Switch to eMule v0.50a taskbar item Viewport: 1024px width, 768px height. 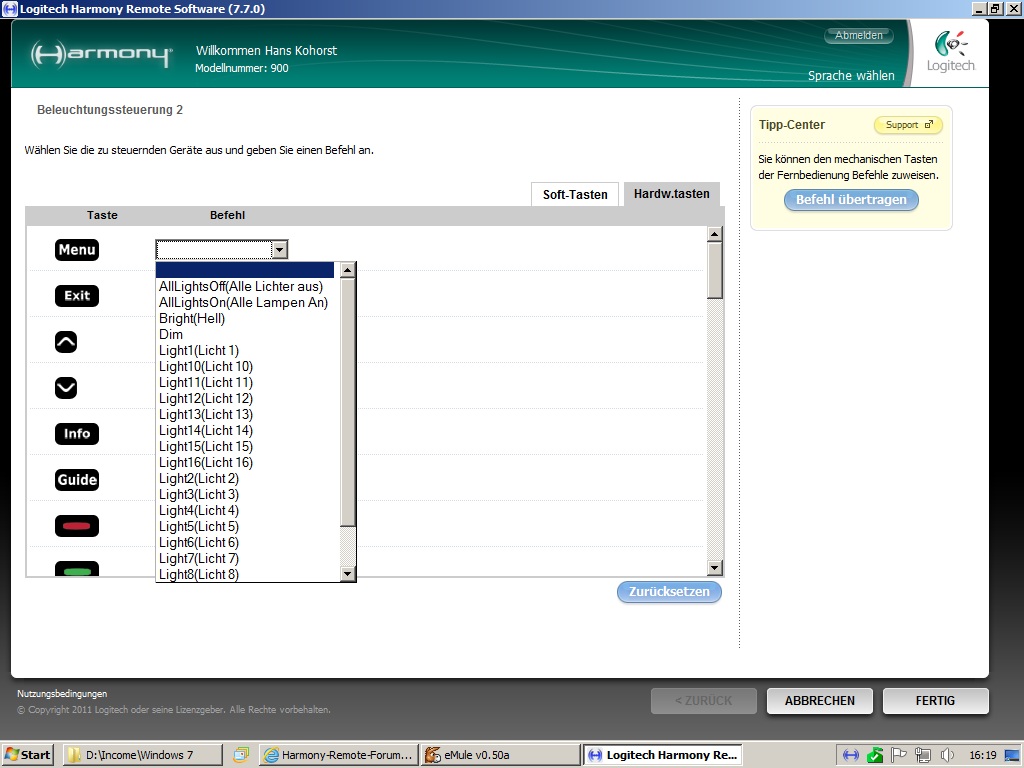[x=501, y=755]
